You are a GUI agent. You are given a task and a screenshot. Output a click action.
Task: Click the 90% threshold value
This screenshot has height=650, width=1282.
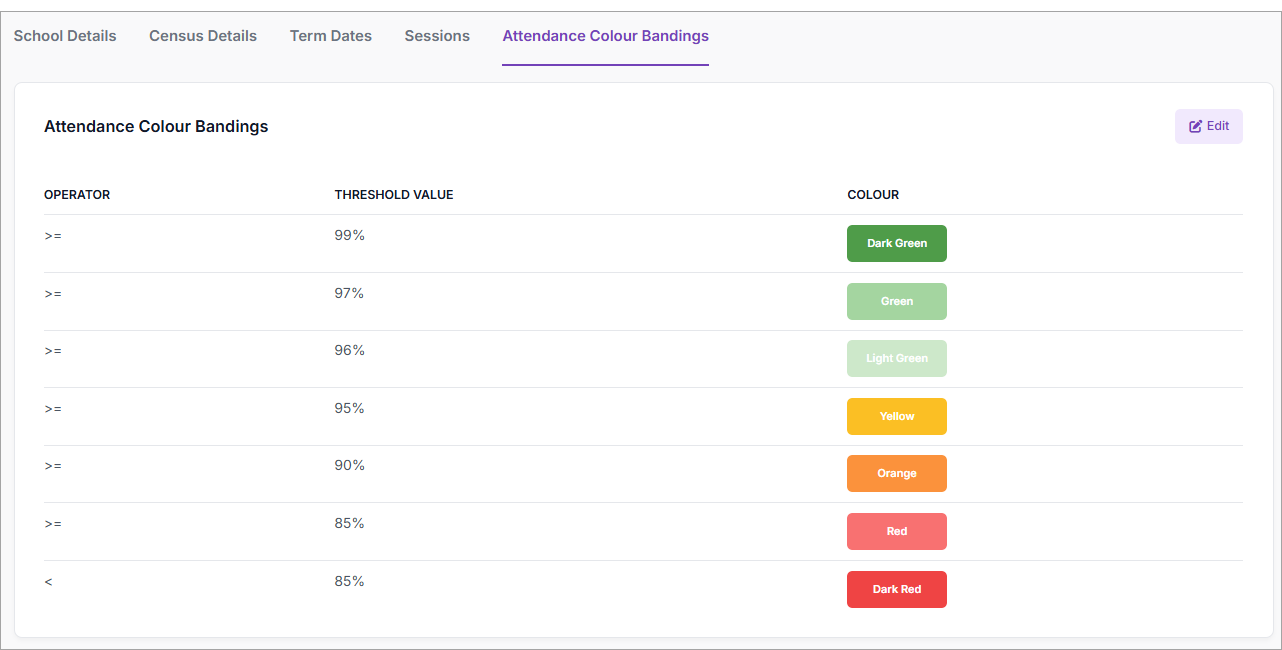(349, 465)
